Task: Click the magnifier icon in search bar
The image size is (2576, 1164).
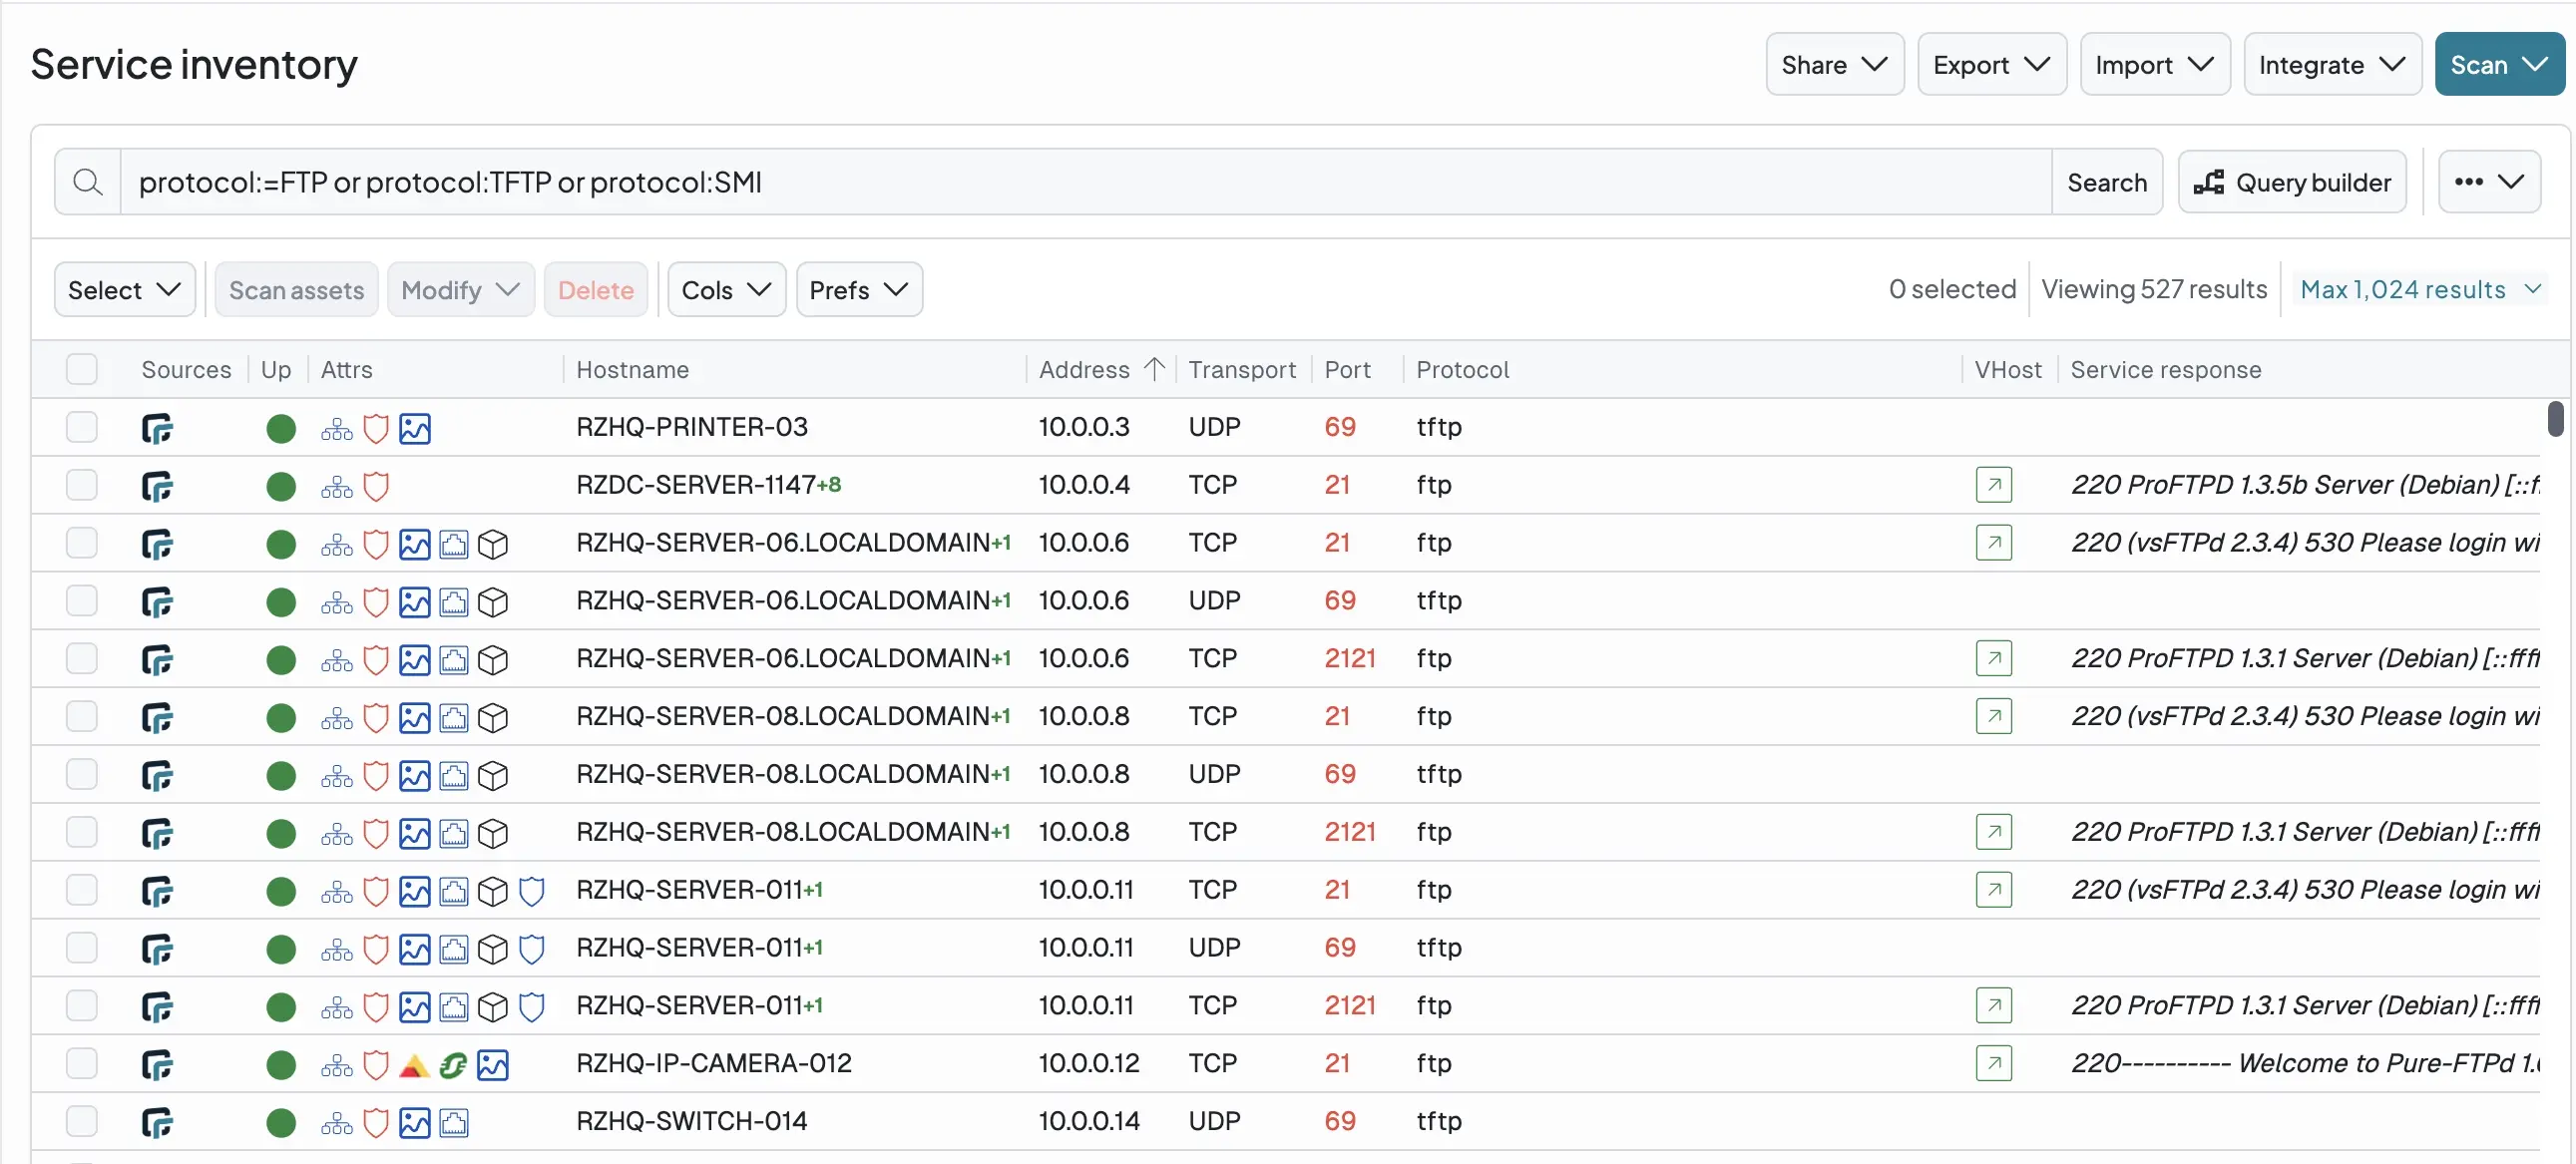Action: 88,182
